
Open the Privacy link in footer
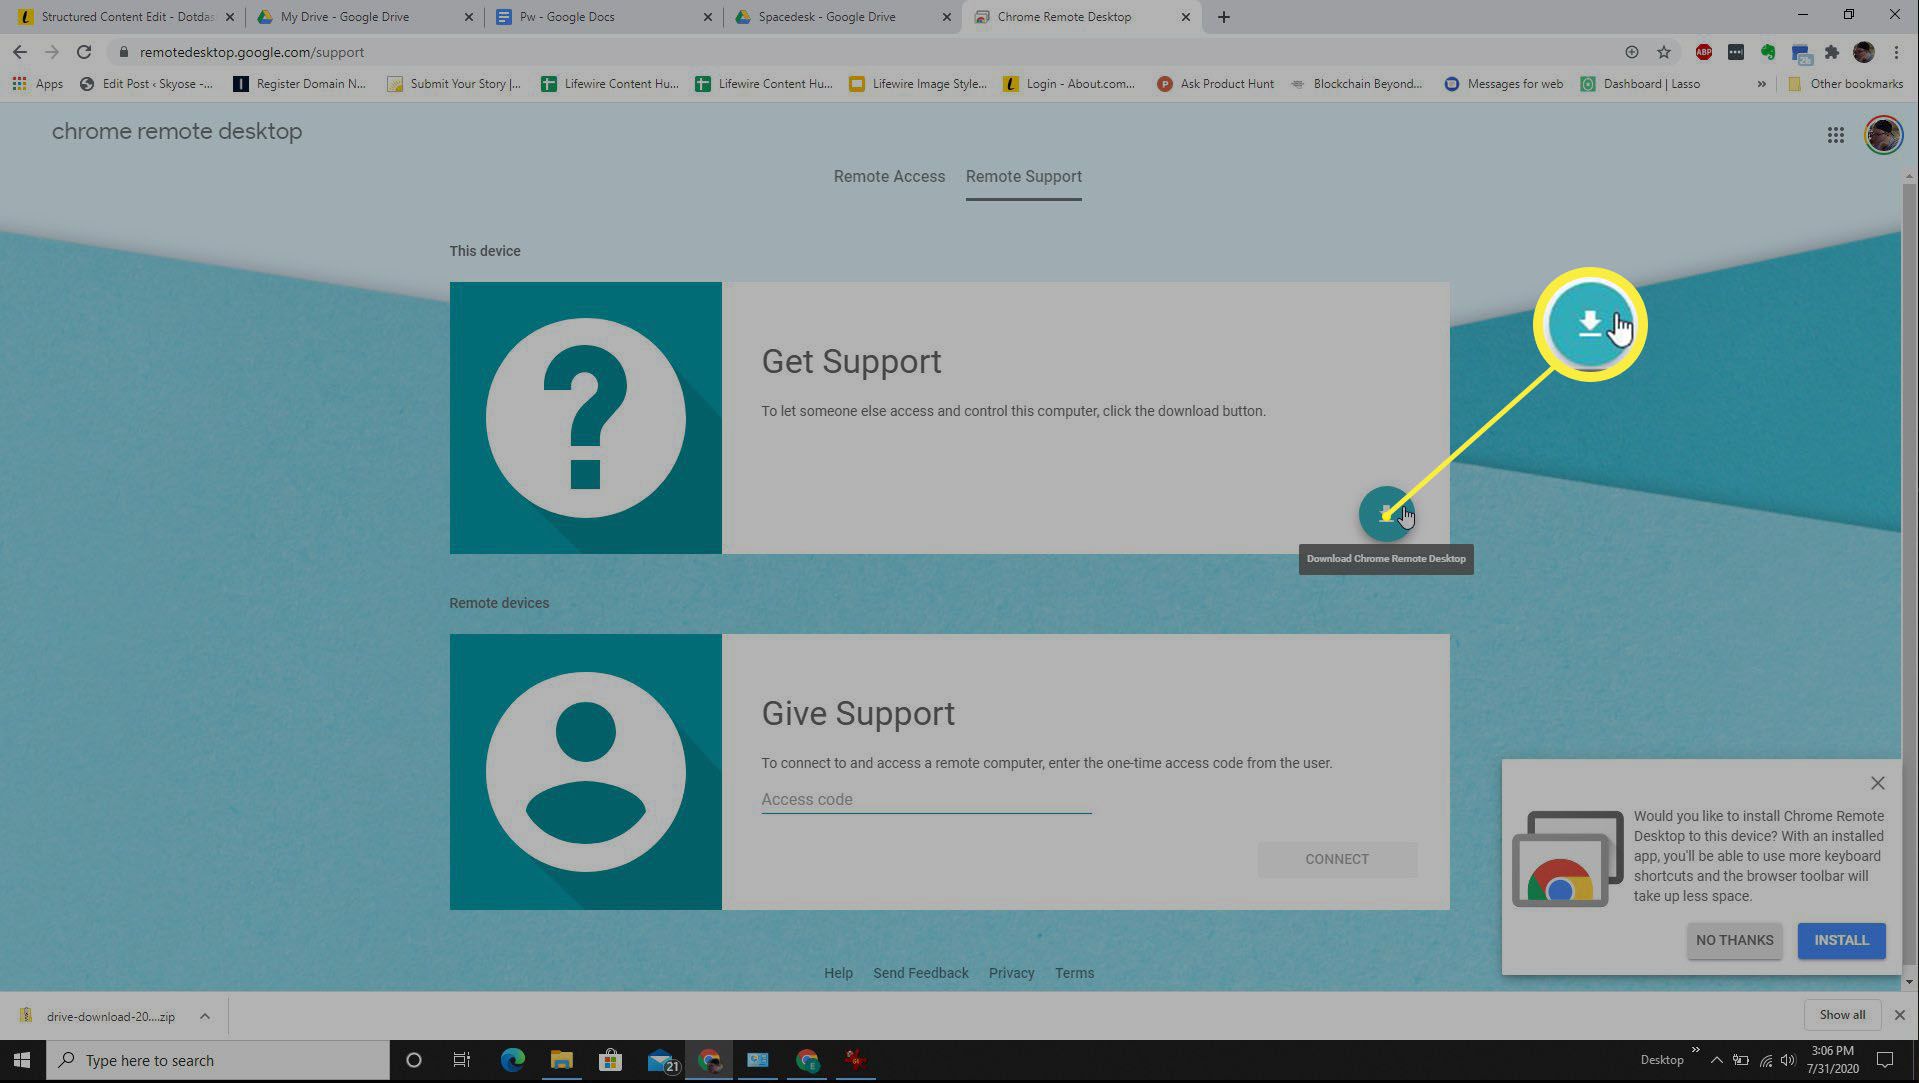[1011, 973]
